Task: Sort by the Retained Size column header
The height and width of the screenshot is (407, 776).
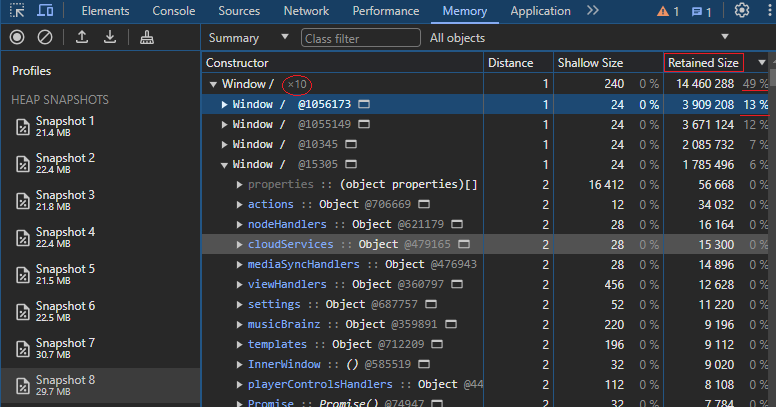Action: (x=704, y=63)
